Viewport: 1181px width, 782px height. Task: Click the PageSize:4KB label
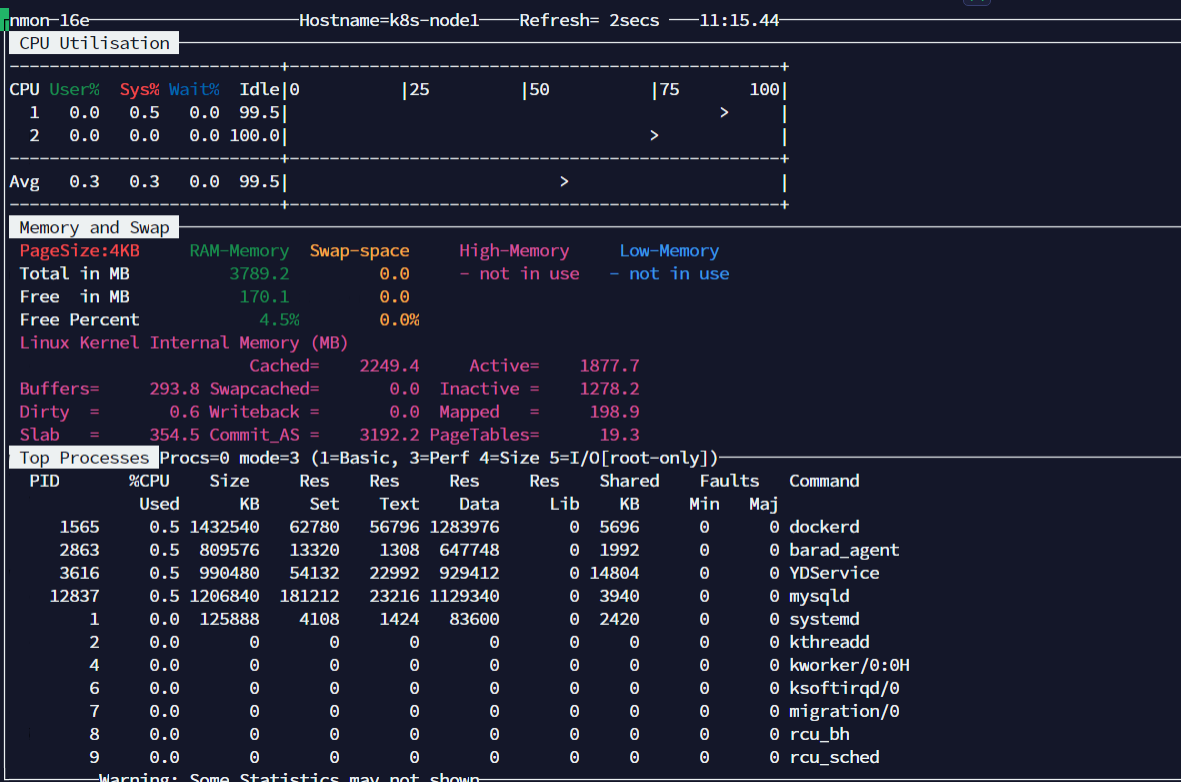pos(79,251)
